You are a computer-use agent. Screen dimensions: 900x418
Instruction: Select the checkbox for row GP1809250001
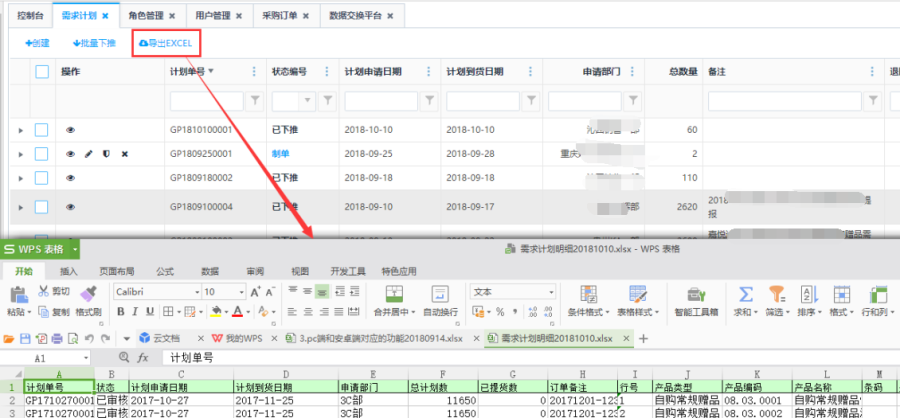coord(42,154)
